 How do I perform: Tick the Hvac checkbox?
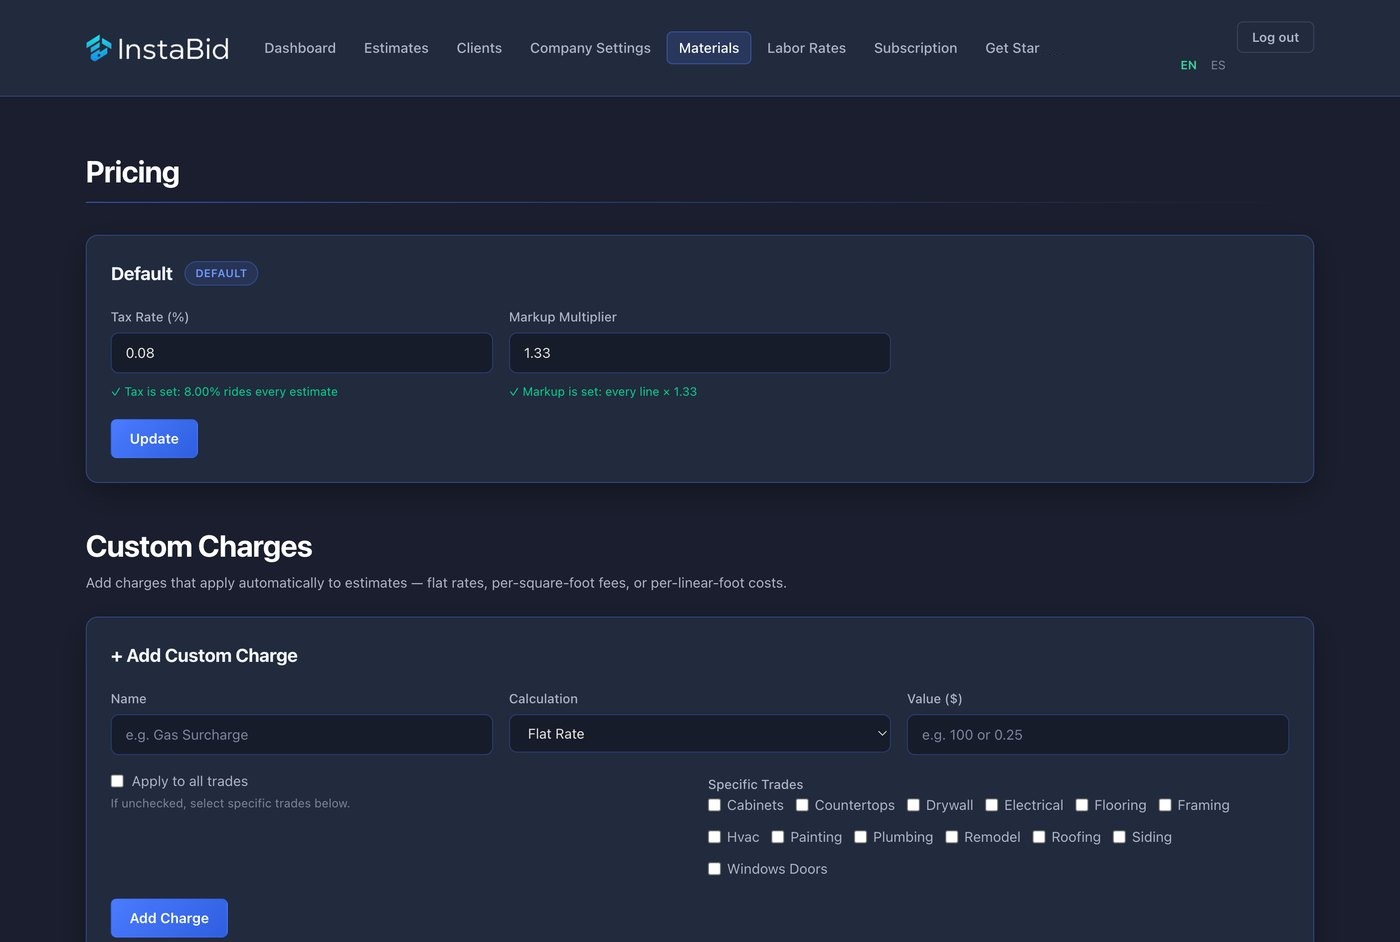[714, 837]
